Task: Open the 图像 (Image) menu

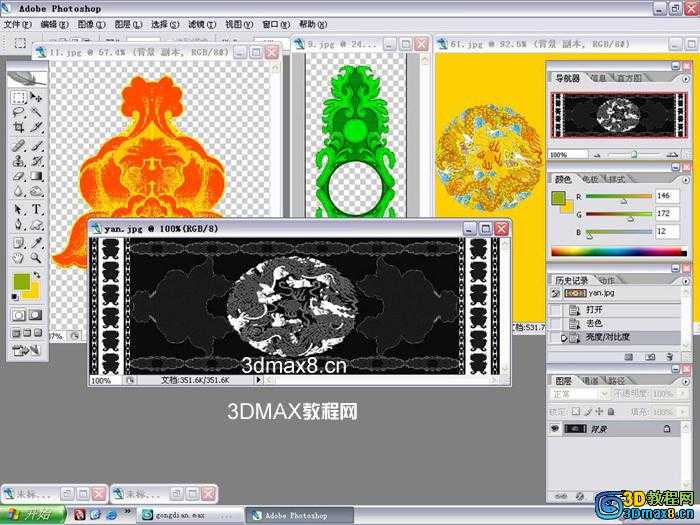Action: pos(92,25)
